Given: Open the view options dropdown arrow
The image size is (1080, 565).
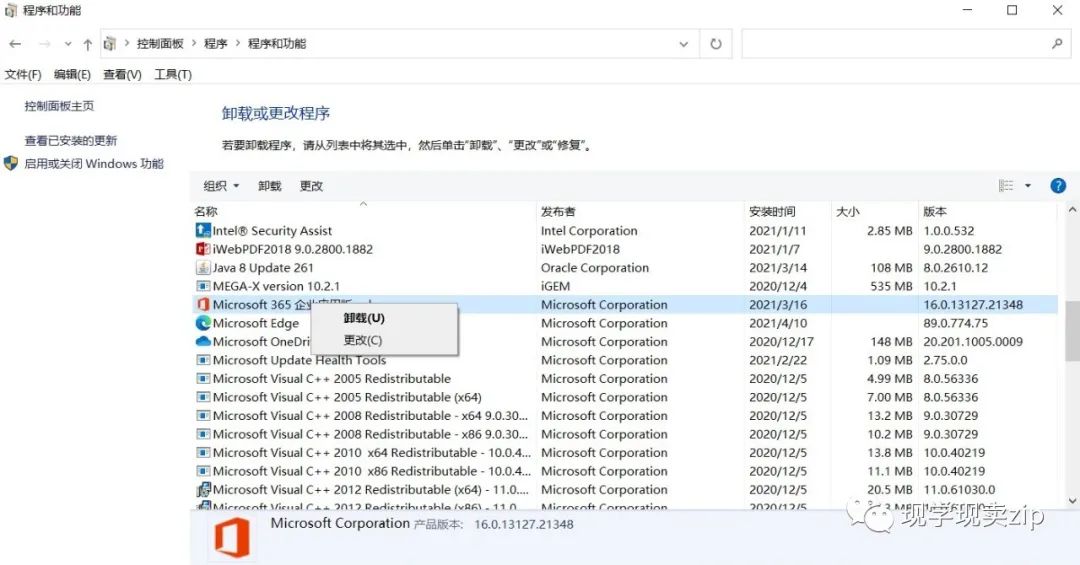Looking at the screenshot, I should [x=1028, y=185].
